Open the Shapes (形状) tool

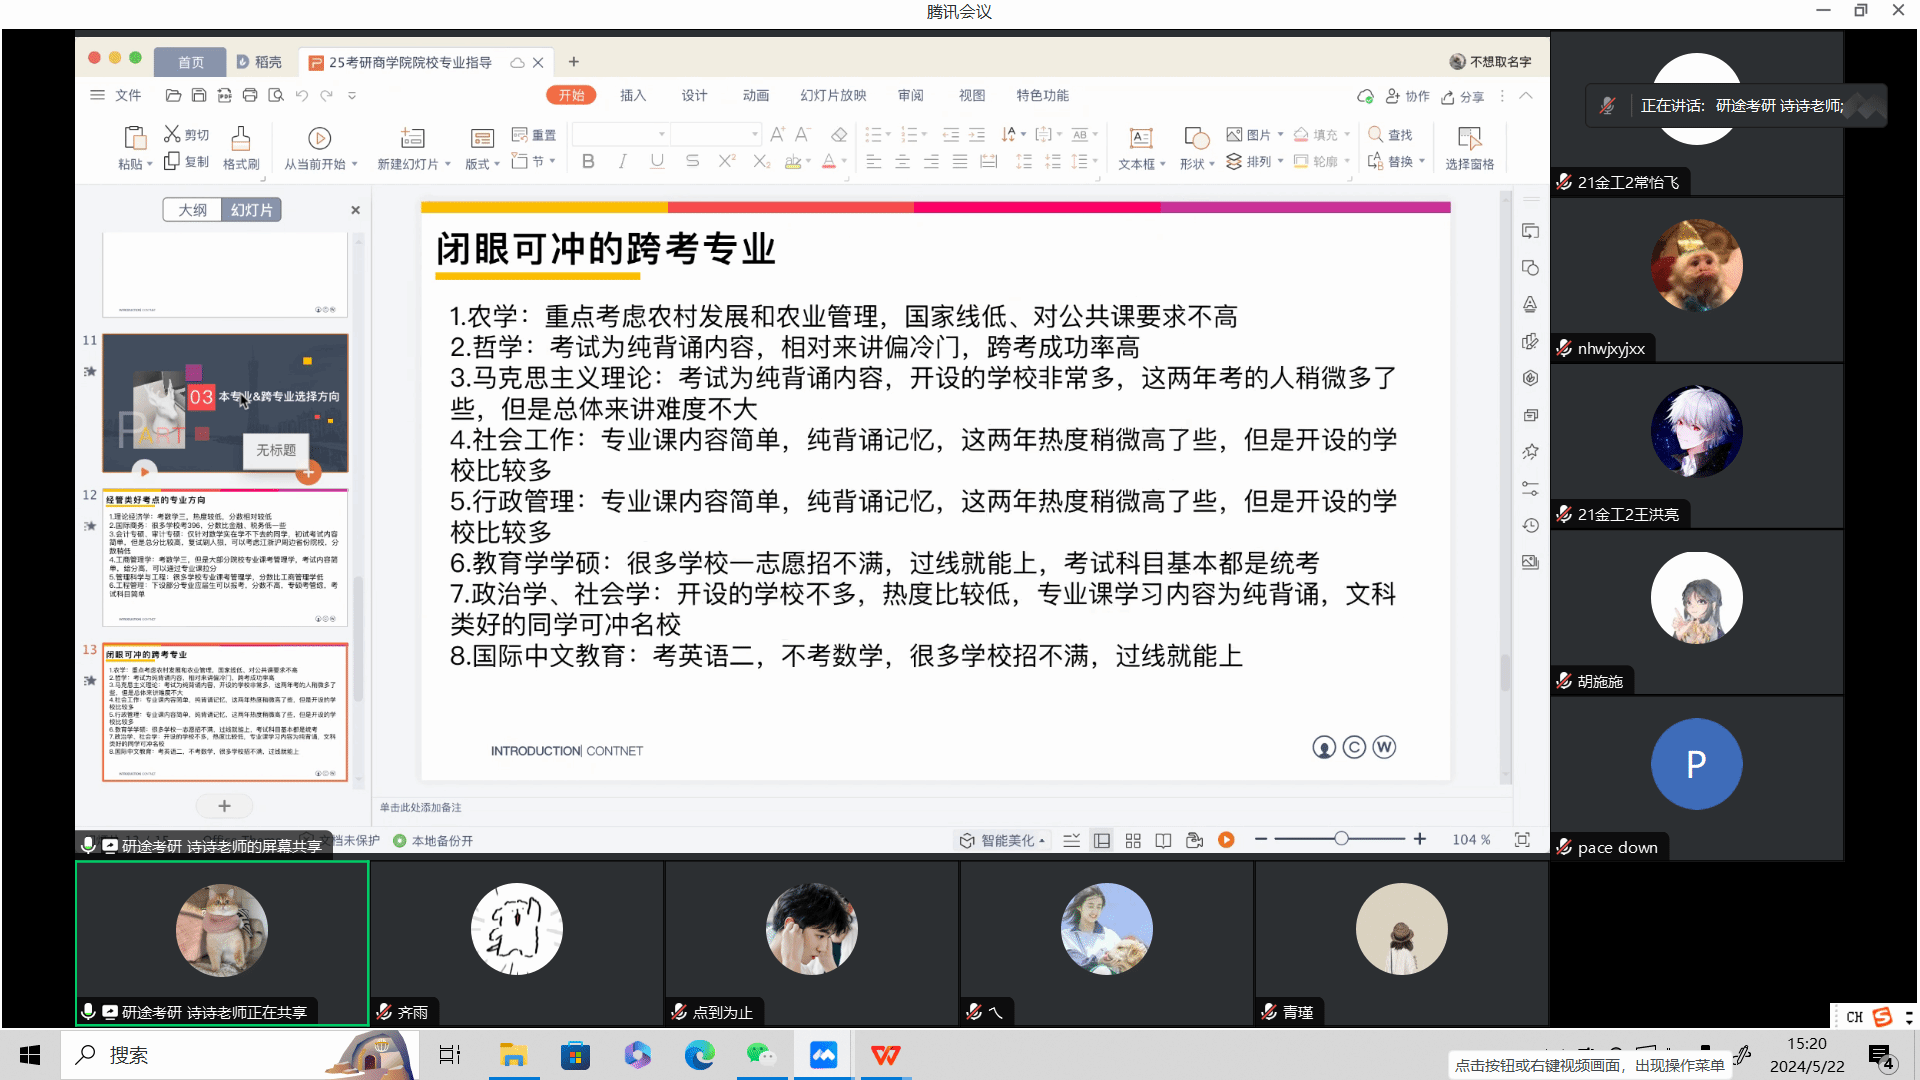pyautogui.click(x=1196, y=139)
